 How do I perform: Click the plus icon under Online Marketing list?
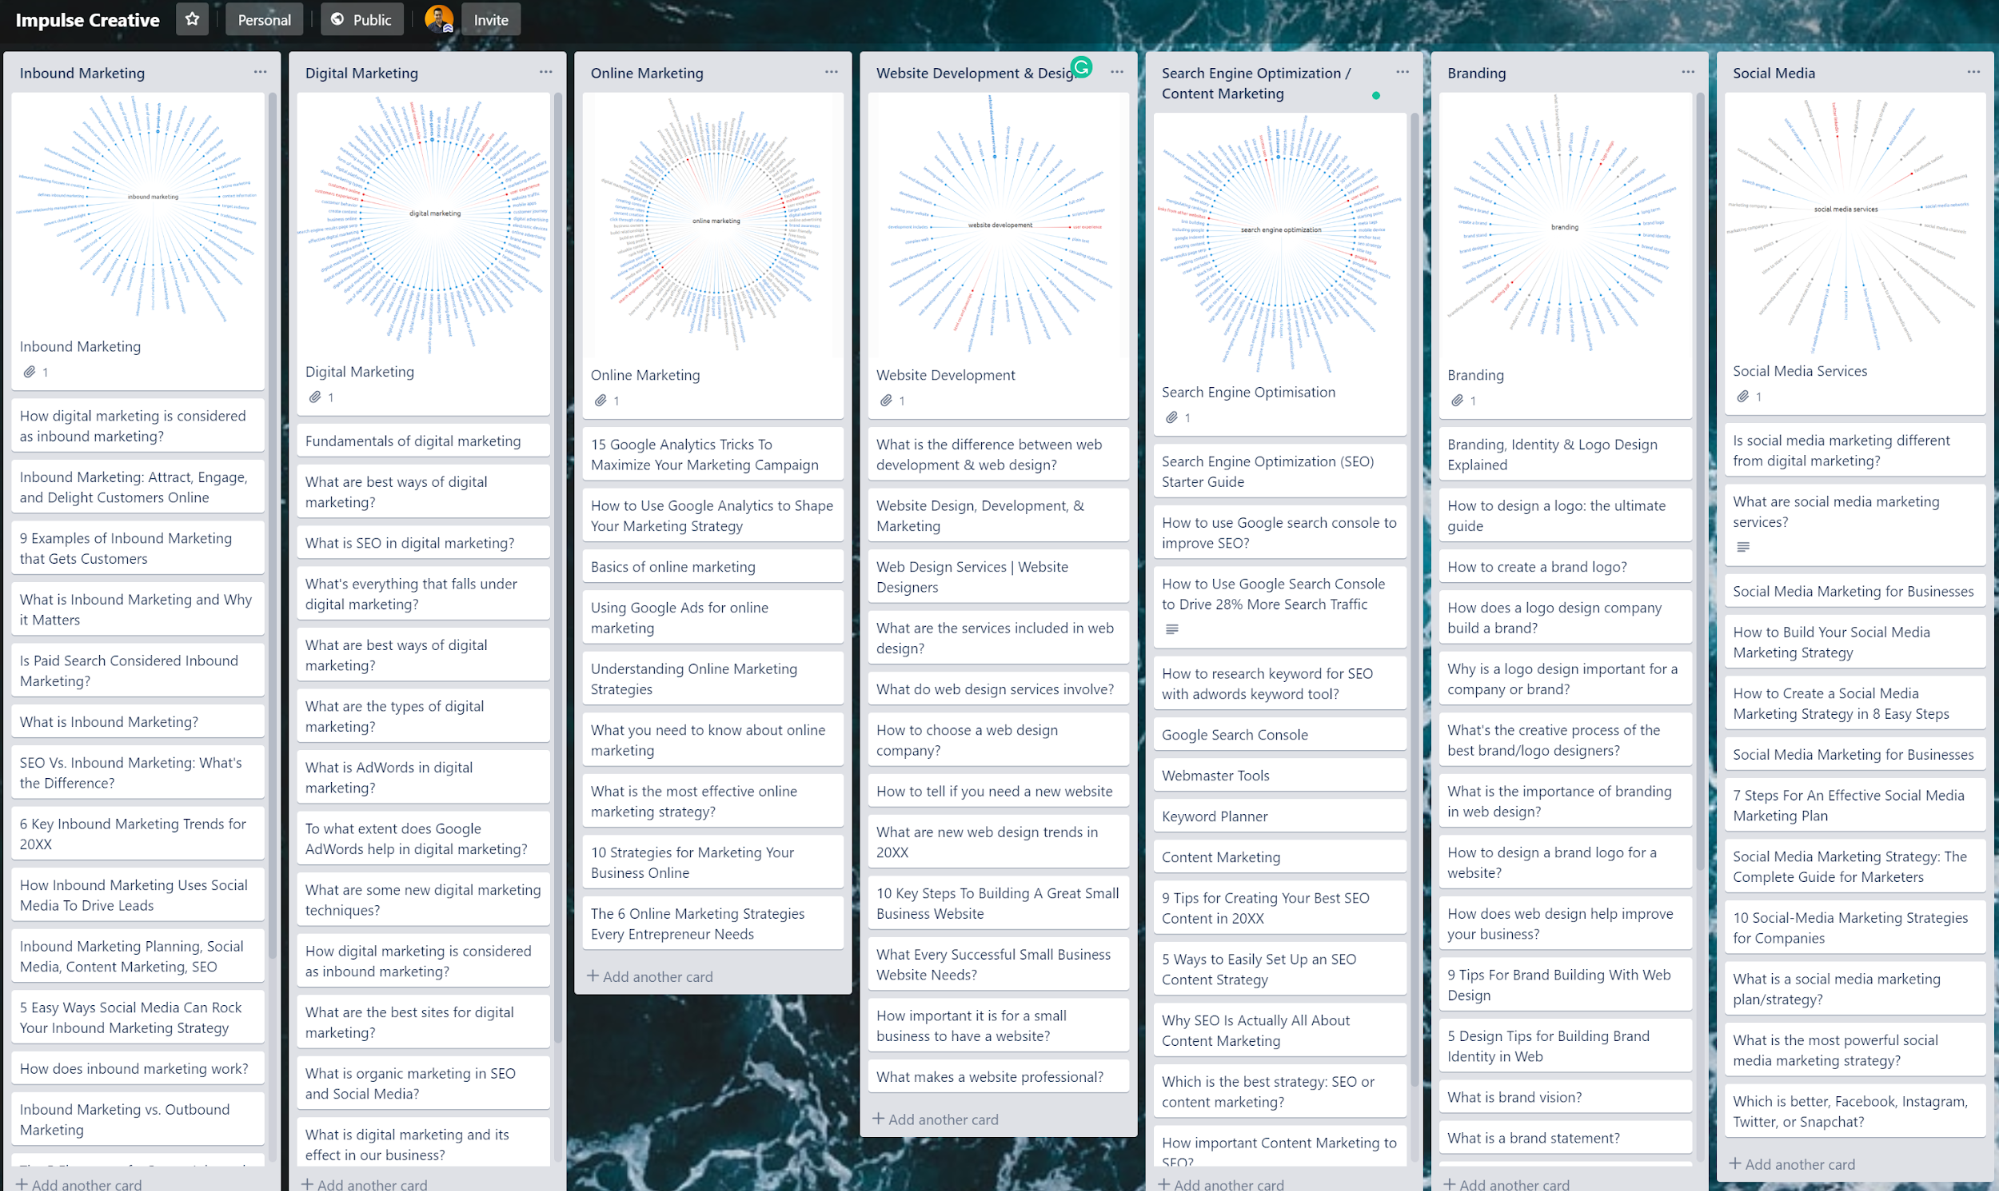coord(593,976)
